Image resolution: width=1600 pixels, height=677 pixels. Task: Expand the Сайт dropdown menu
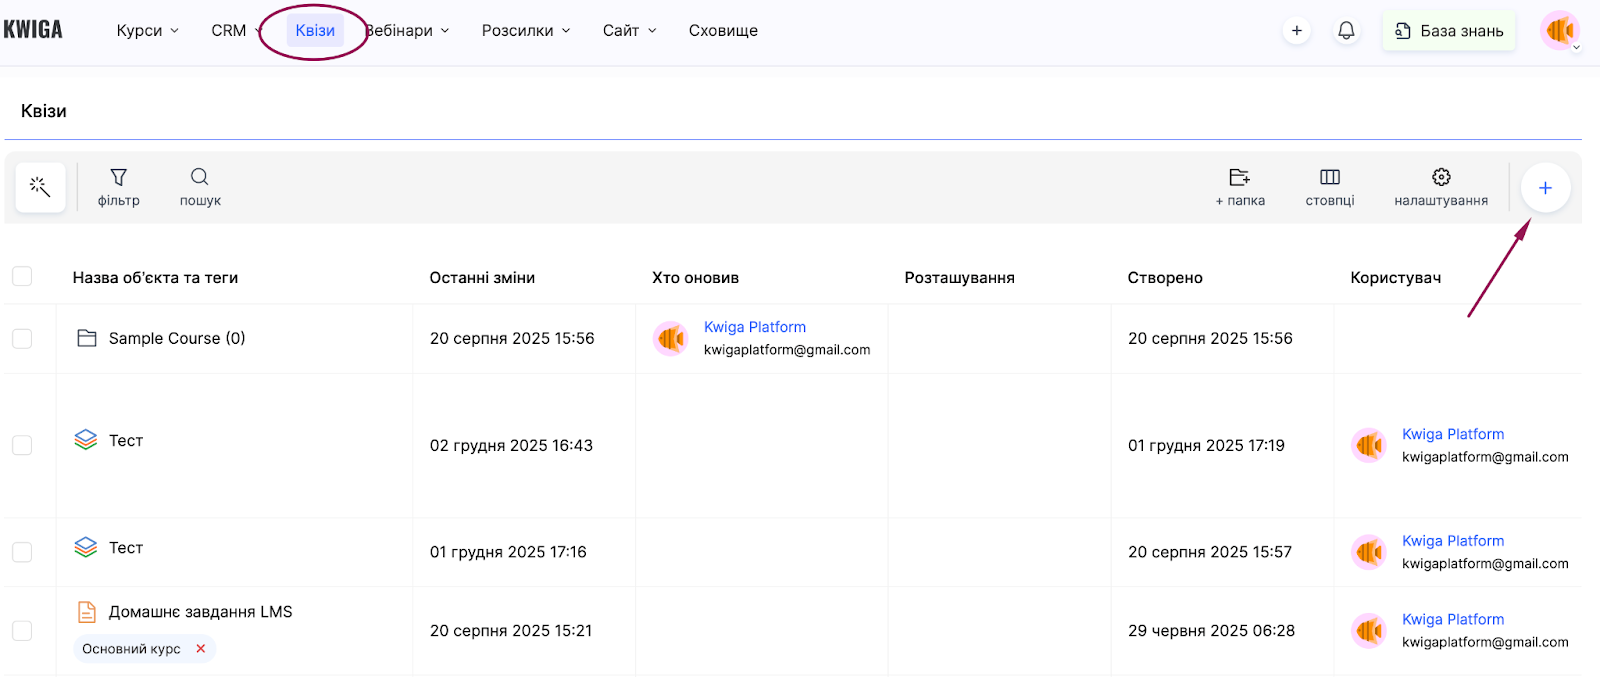click(x=629, y=31)
